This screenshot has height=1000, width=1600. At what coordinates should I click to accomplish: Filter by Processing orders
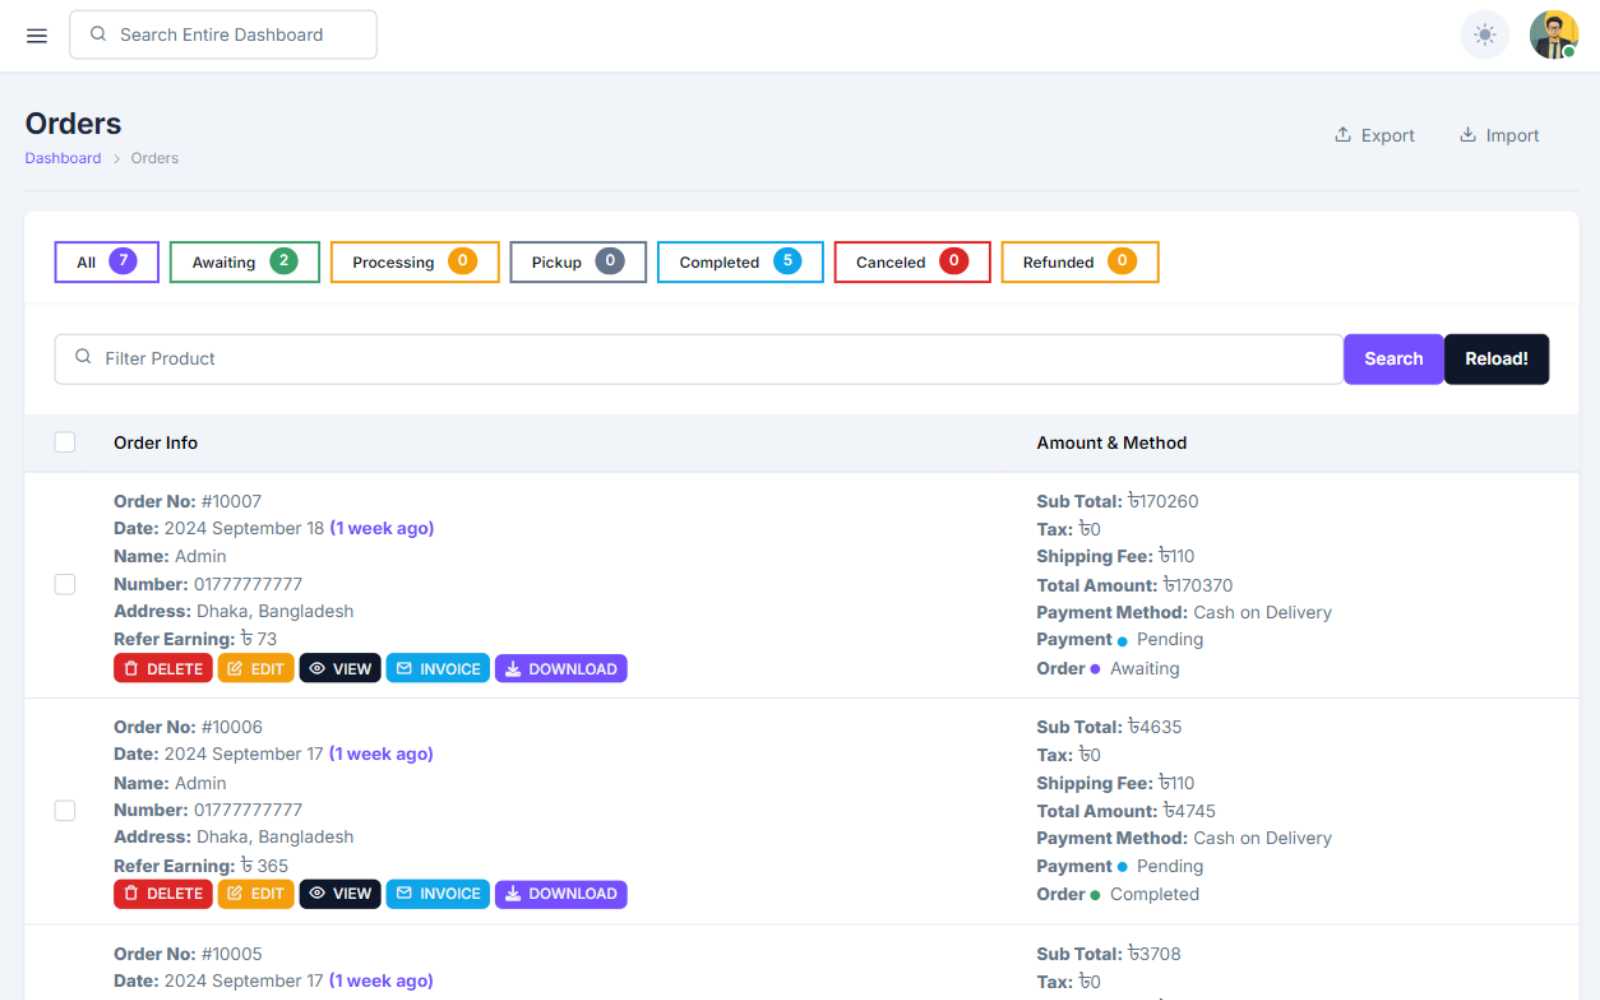[414, 262]
